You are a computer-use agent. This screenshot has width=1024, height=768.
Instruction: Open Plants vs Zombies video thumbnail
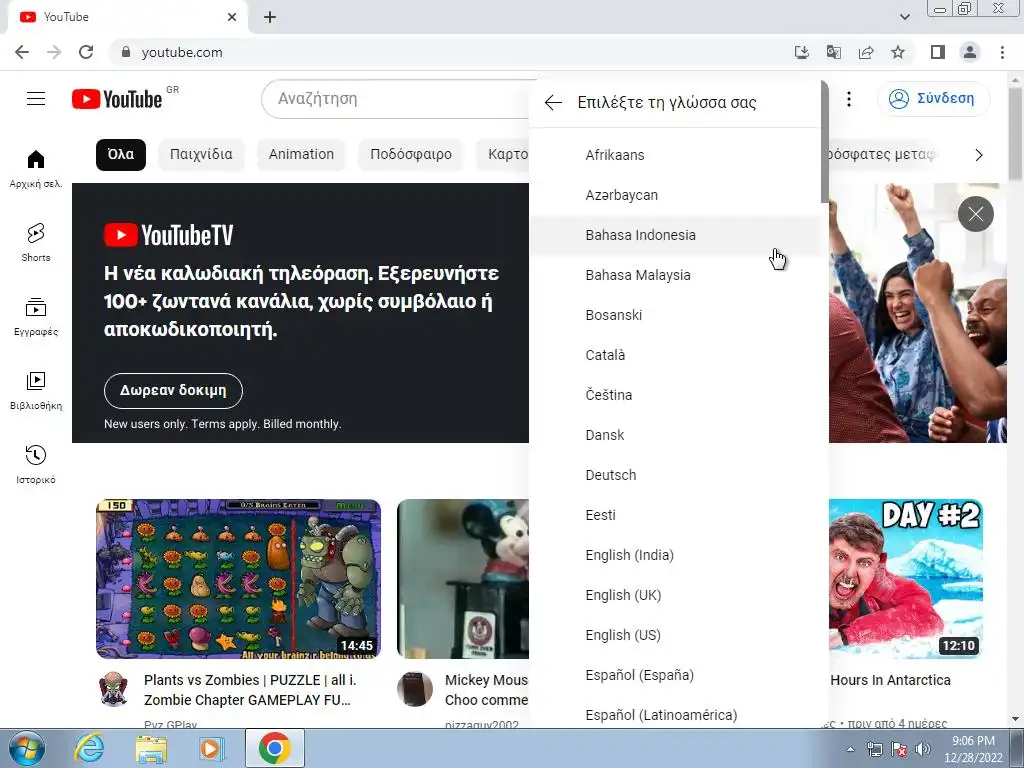click(238, 579)
